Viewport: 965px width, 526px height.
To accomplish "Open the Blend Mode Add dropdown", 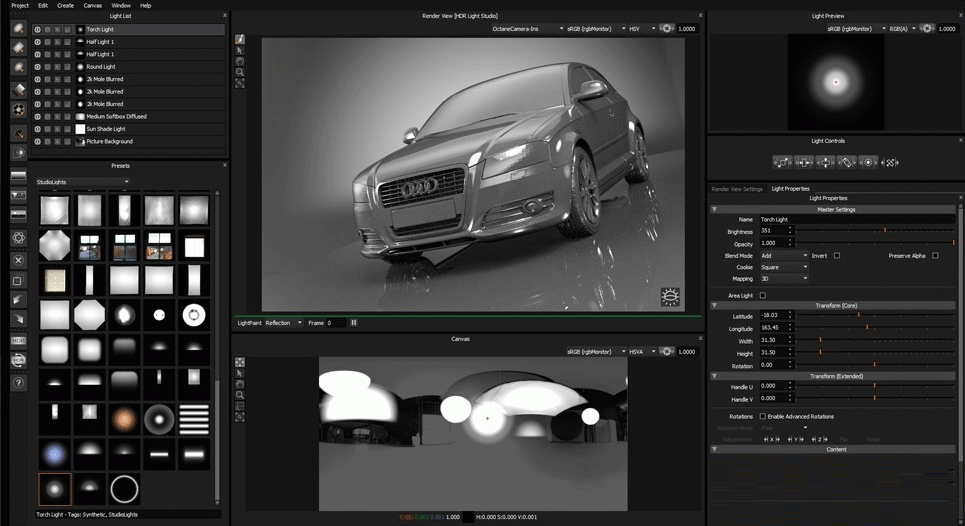I will pyautogui.click(x=783, y=255).
